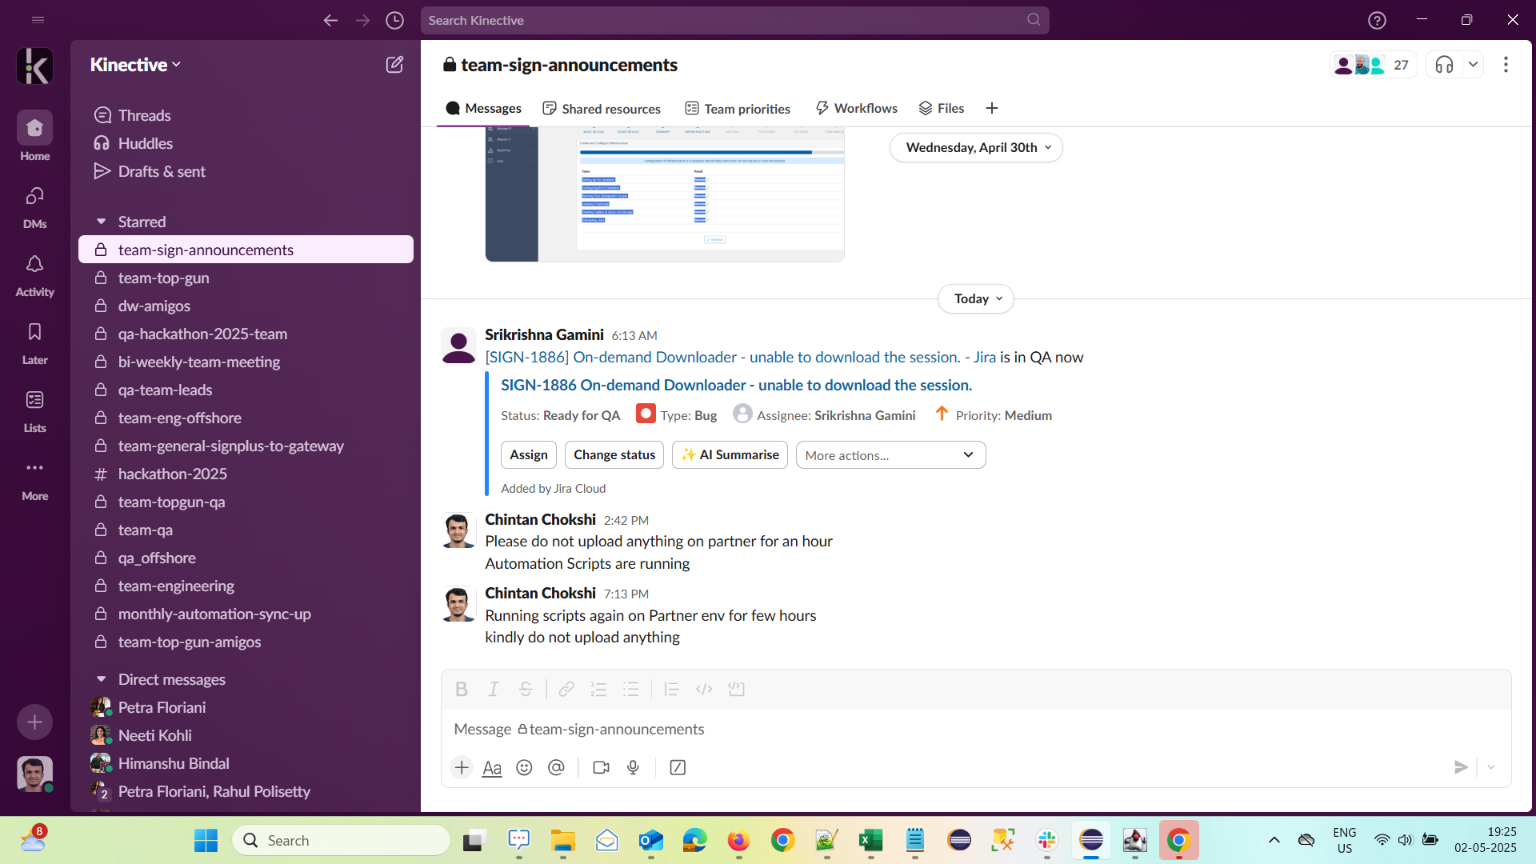Apply bold formatting in composer
Screen dimensions: 1536x864
coord(461,689)
